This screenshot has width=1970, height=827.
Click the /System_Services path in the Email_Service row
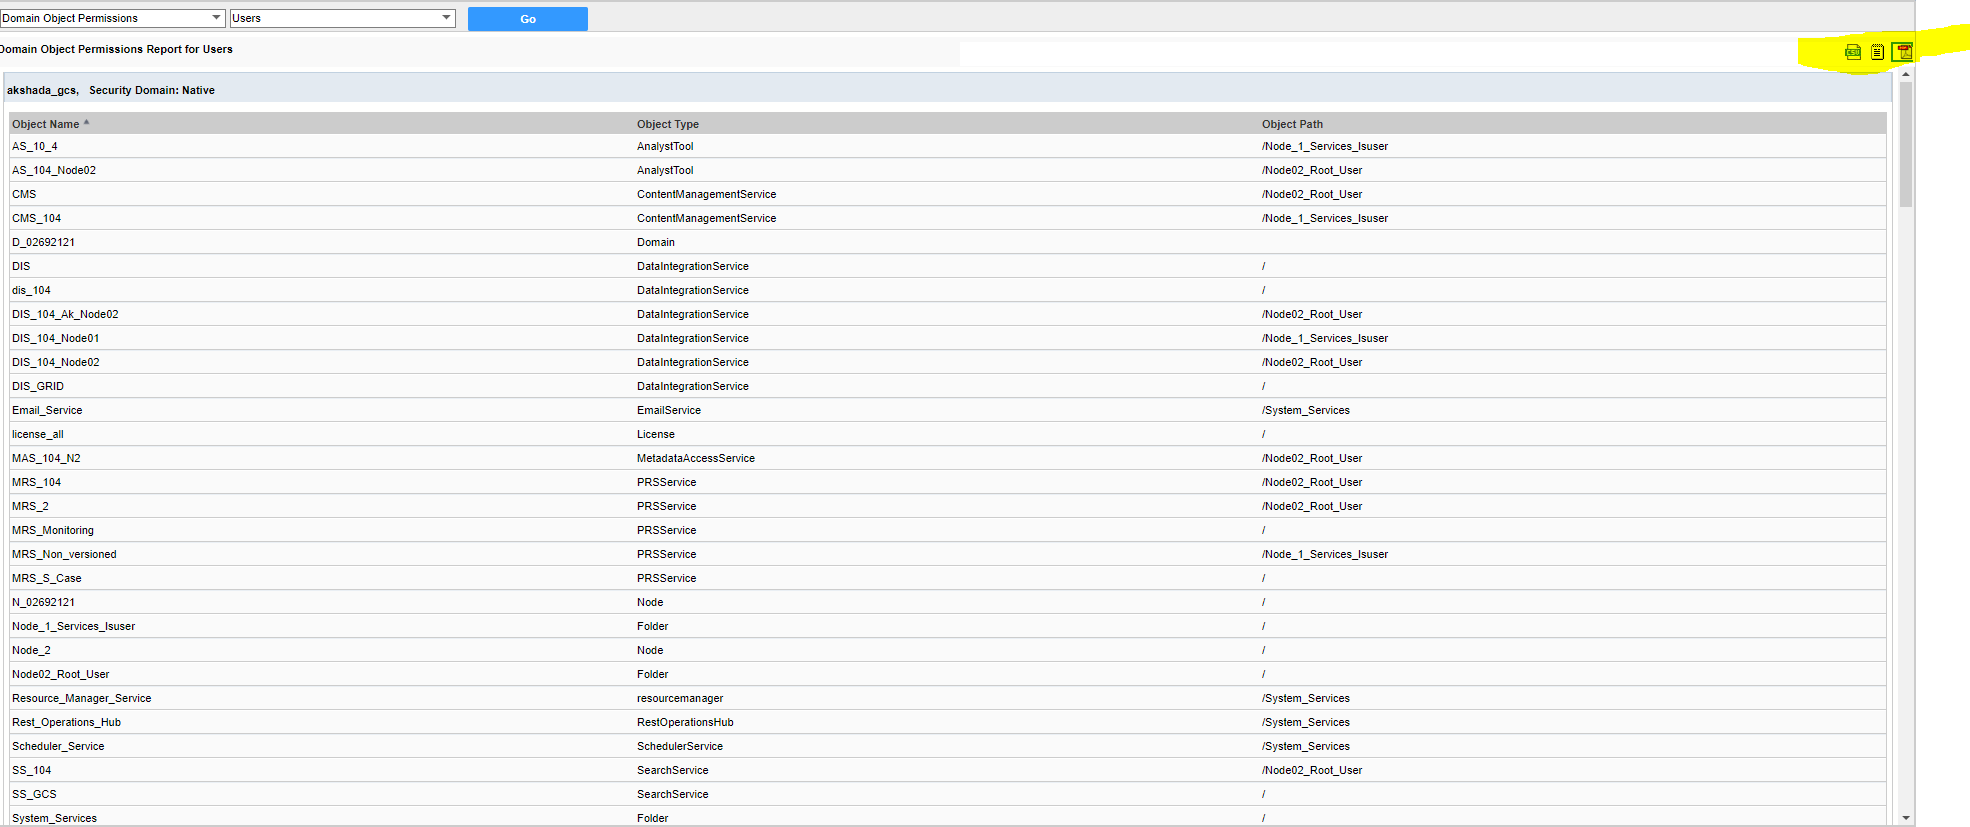point(1306,410)
